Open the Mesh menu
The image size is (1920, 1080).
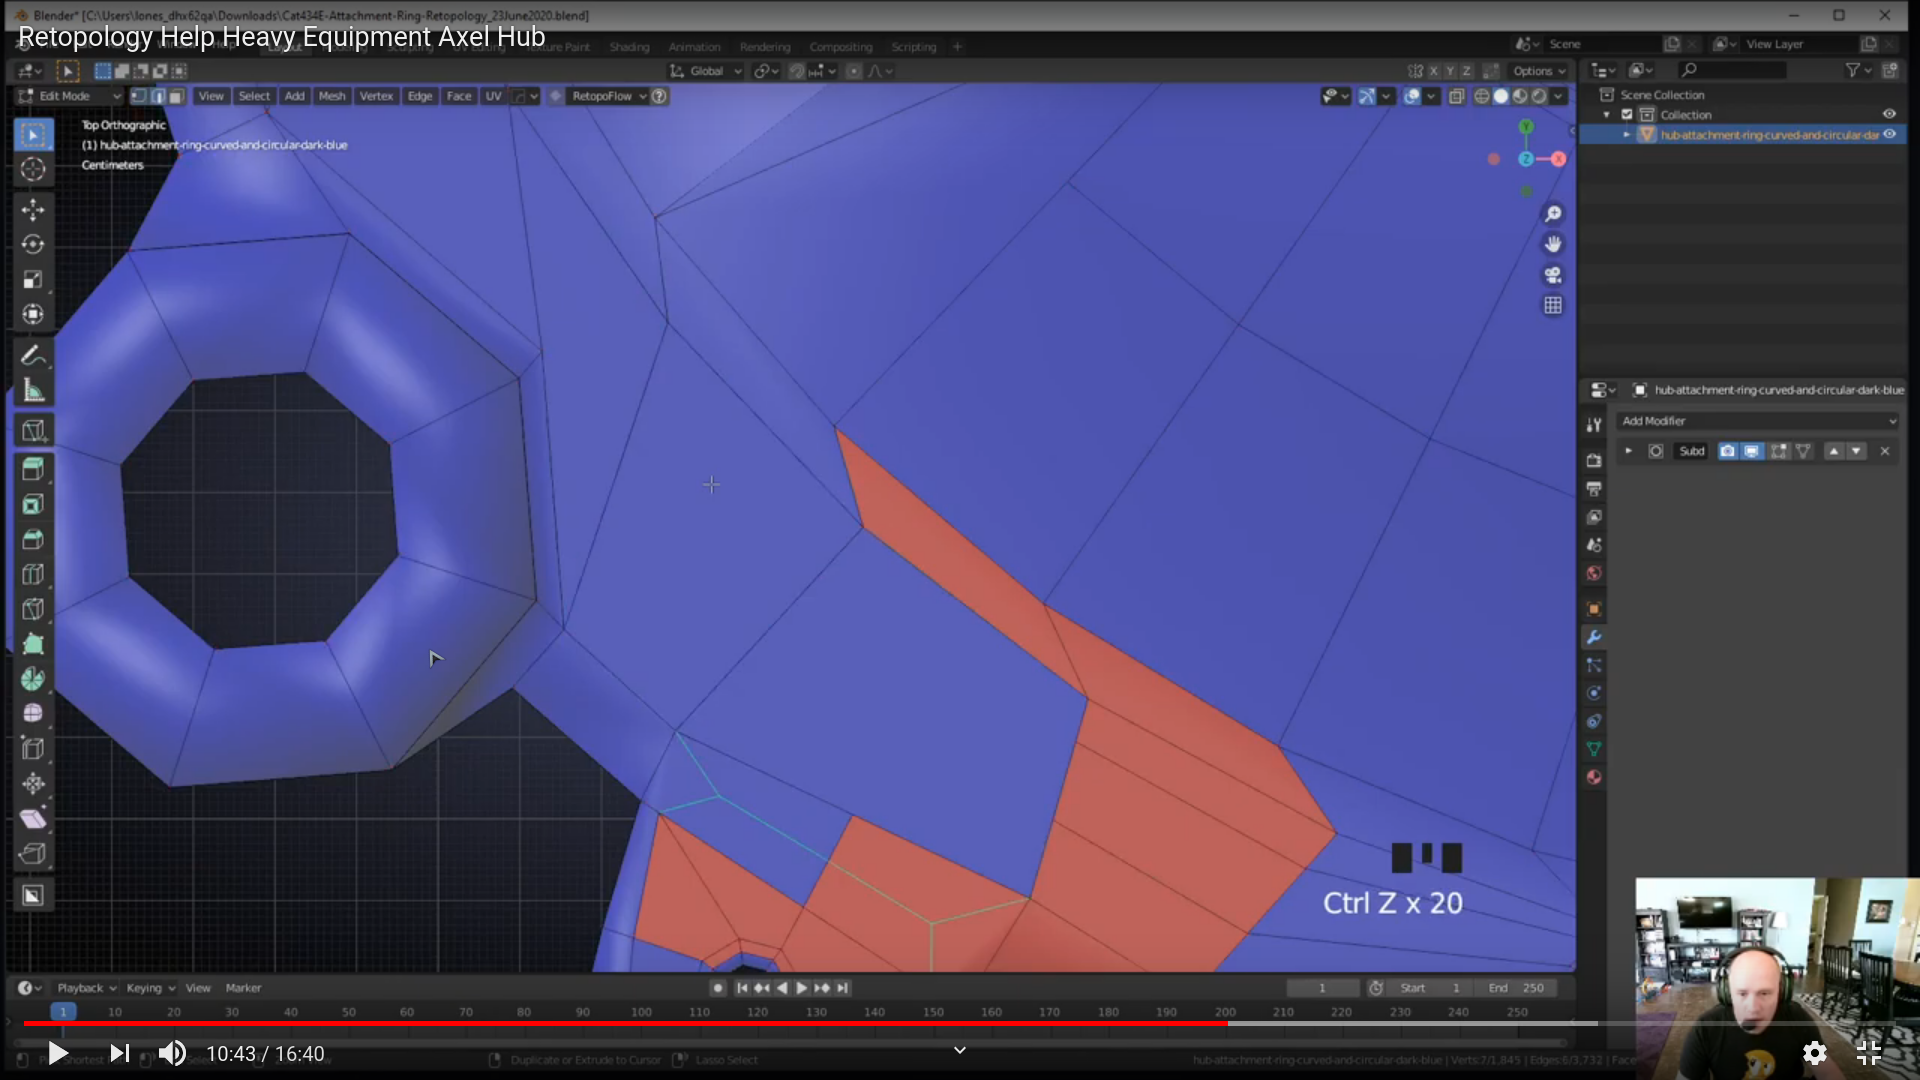332,96
